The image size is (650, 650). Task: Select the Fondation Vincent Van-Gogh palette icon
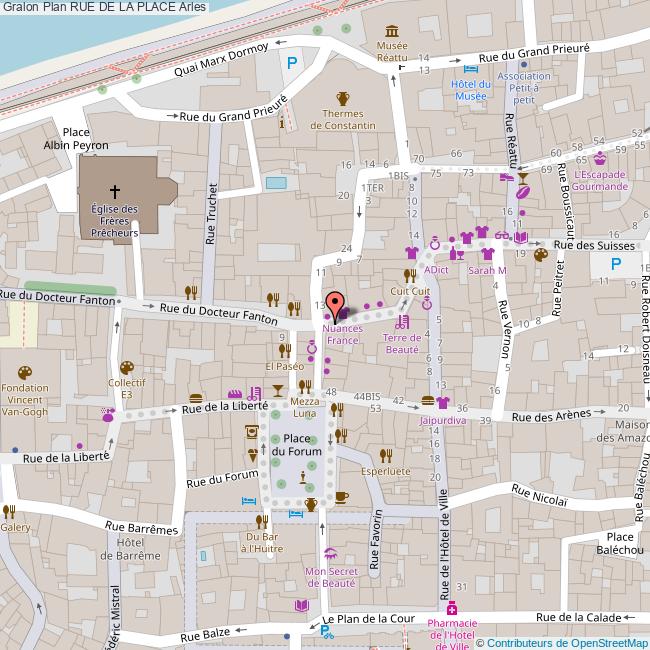(24, 372)
